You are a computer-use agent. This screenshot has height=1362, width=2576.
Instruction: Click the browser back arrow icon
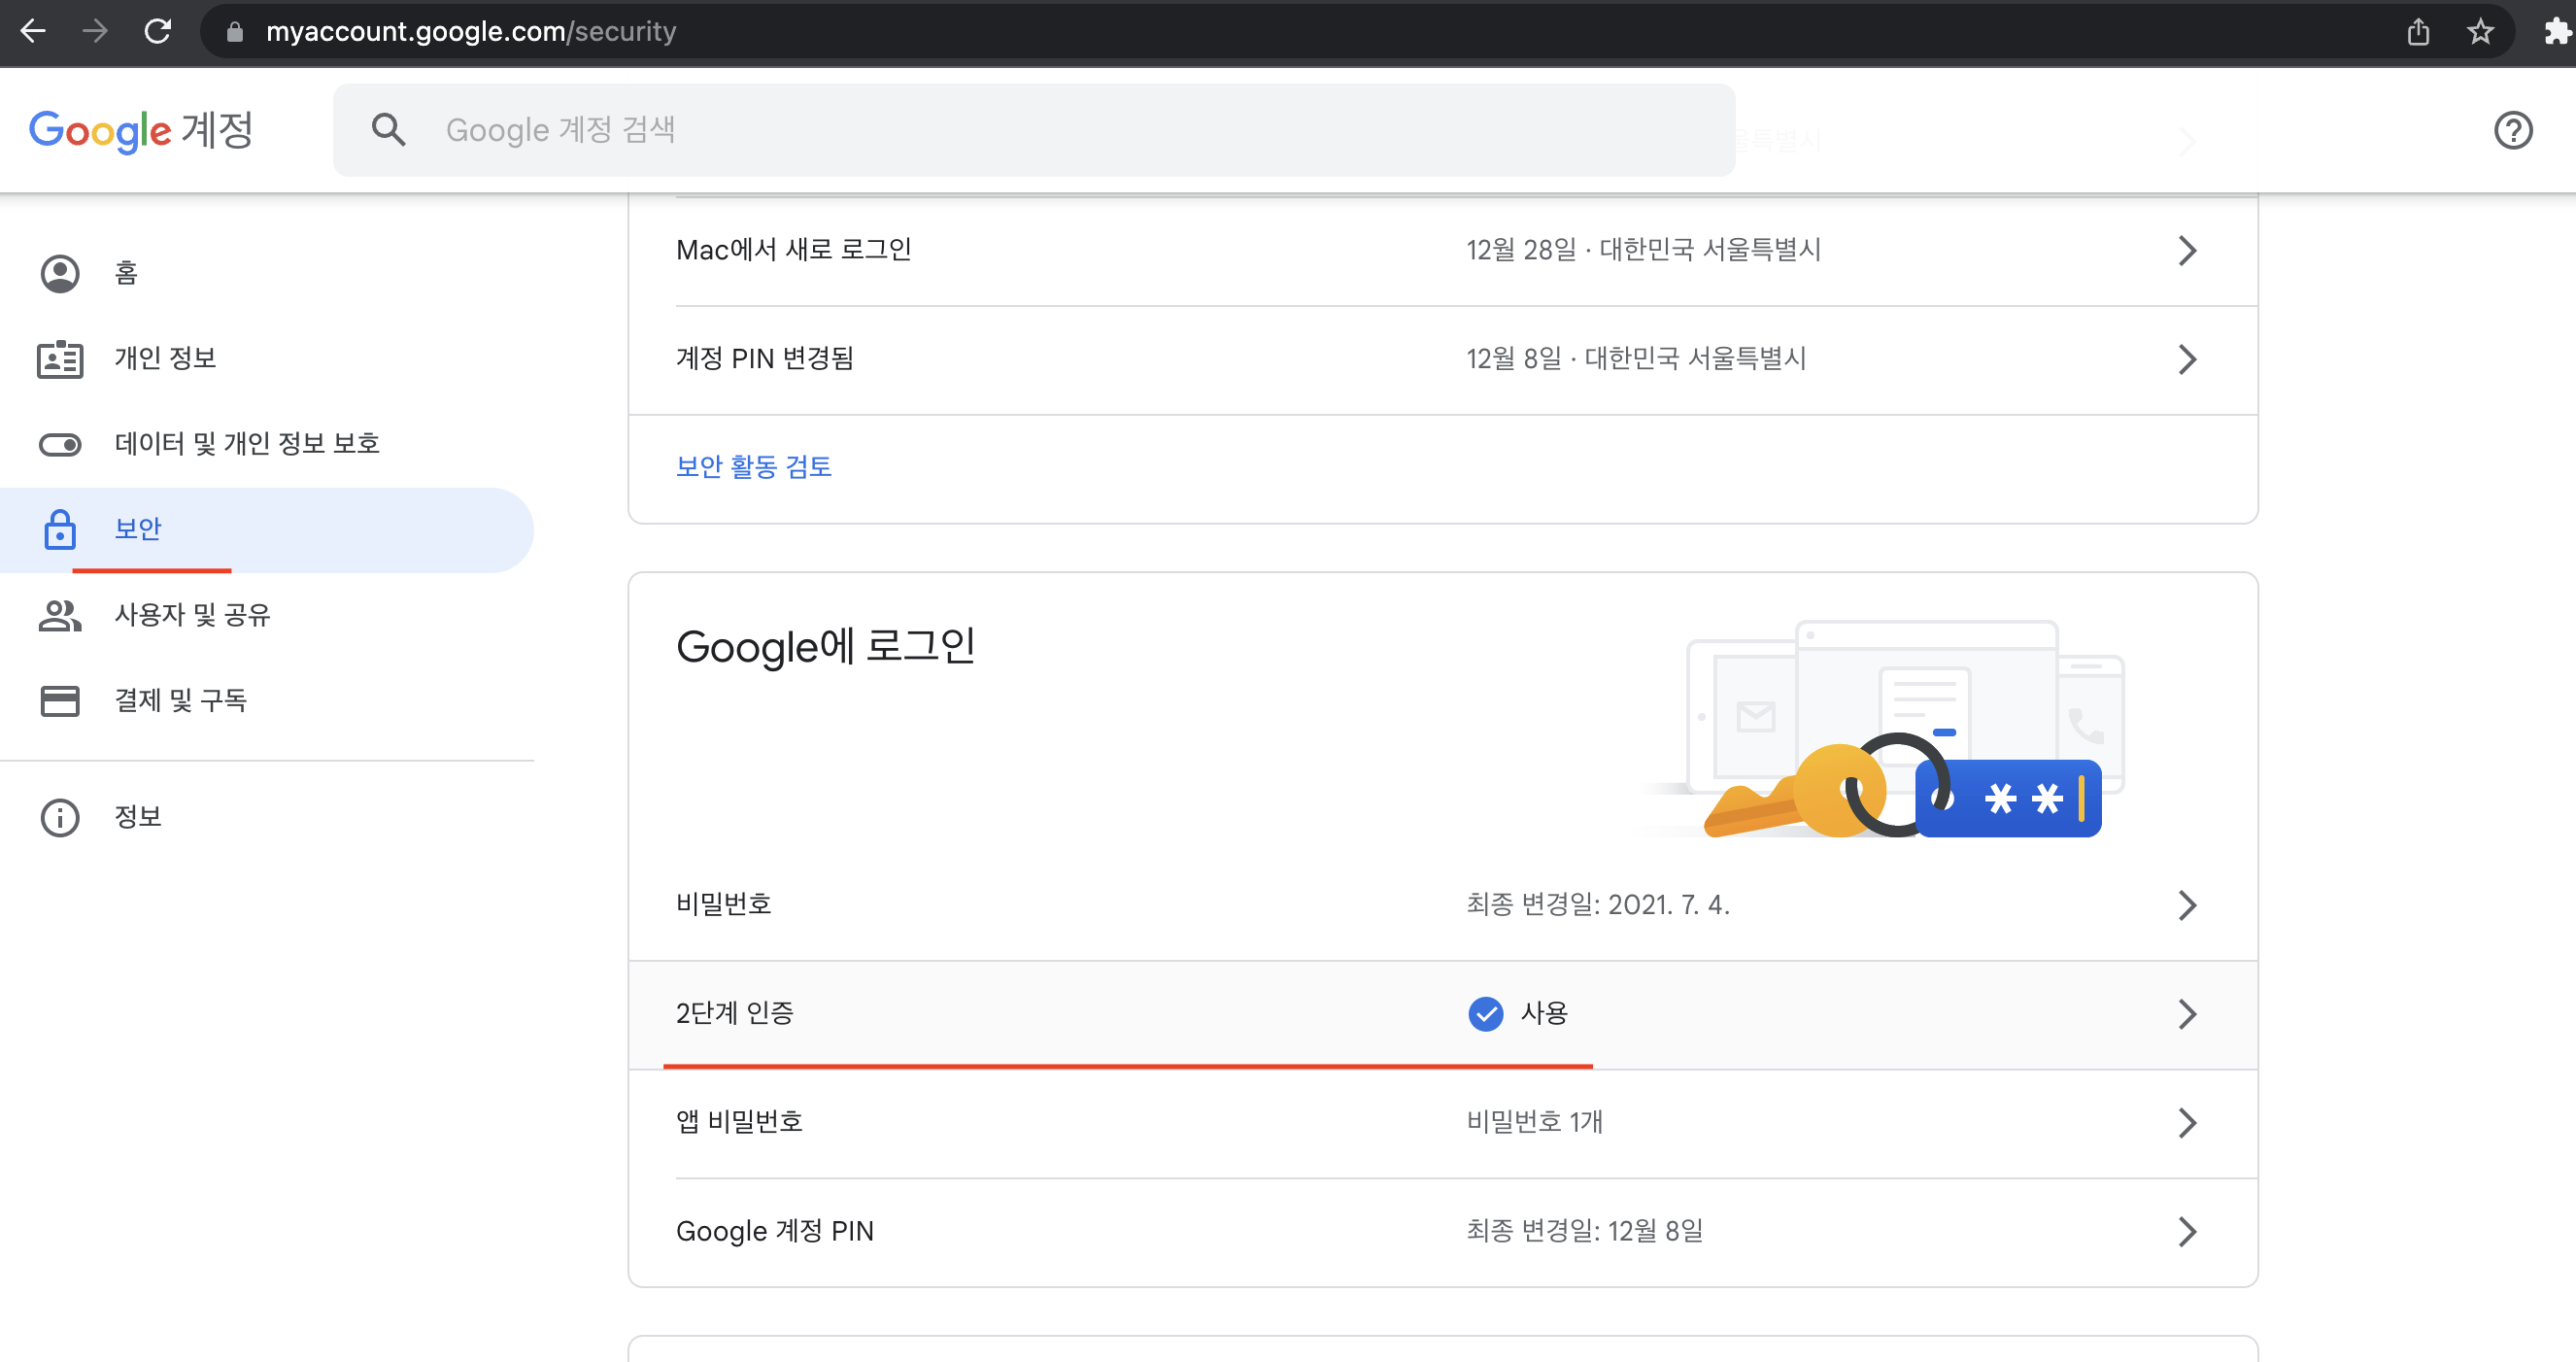click(x=33, y=31)
